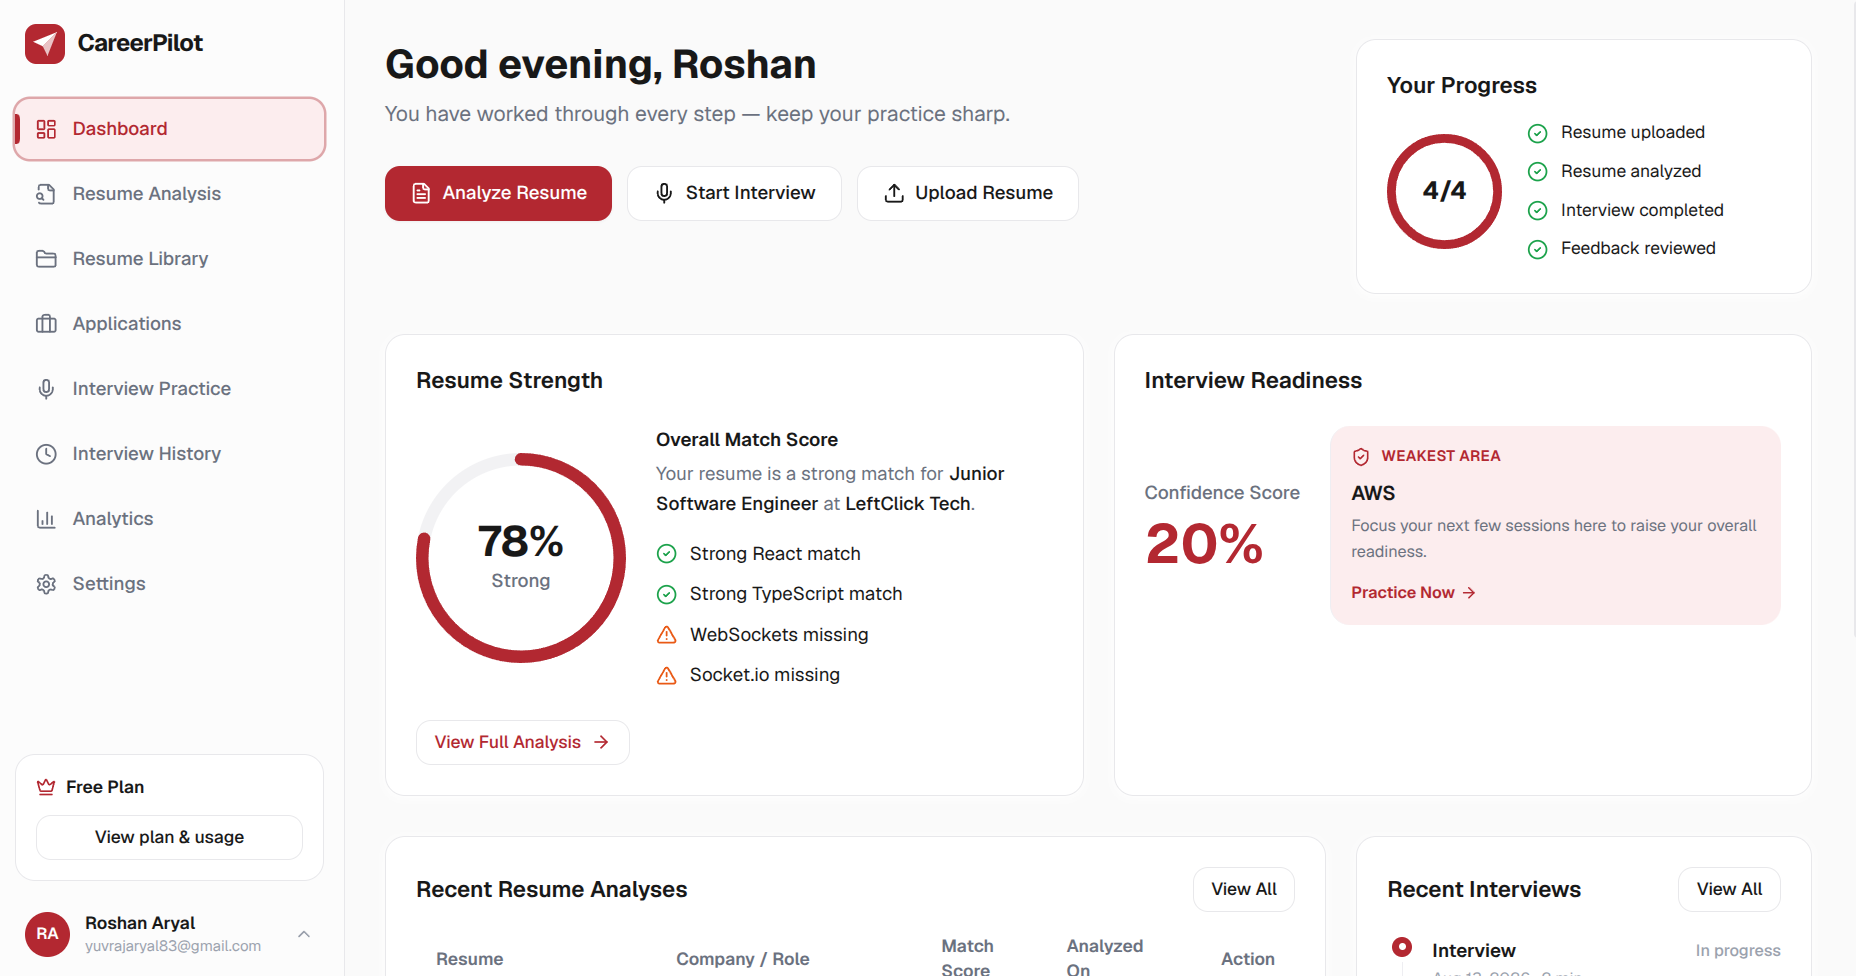Click the 20% confidence score value

(x=1204, y=544)
